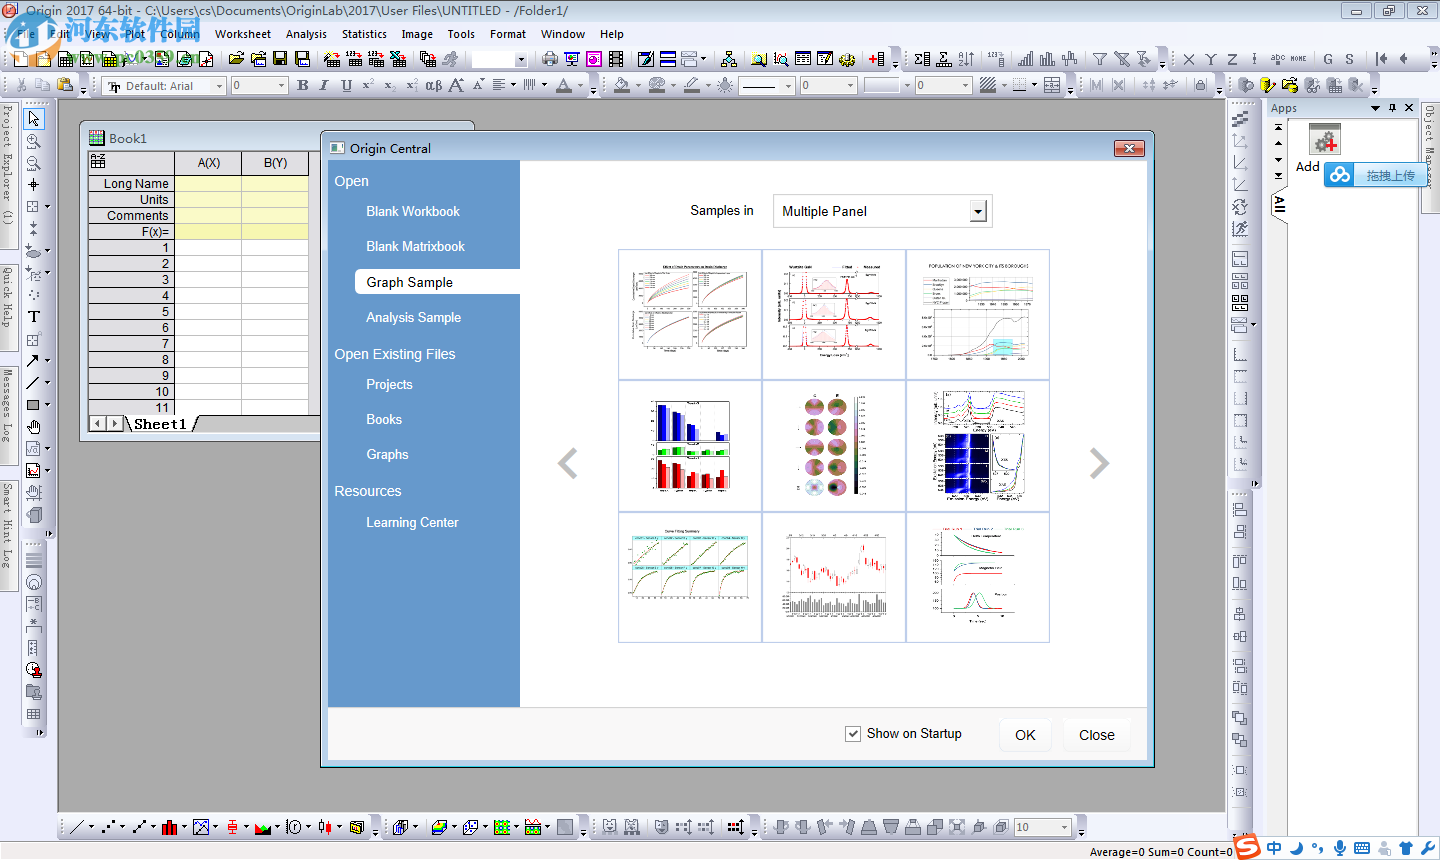Open the Learning Center link
This screenshot has height=860, width=1440.
(412, 522)
